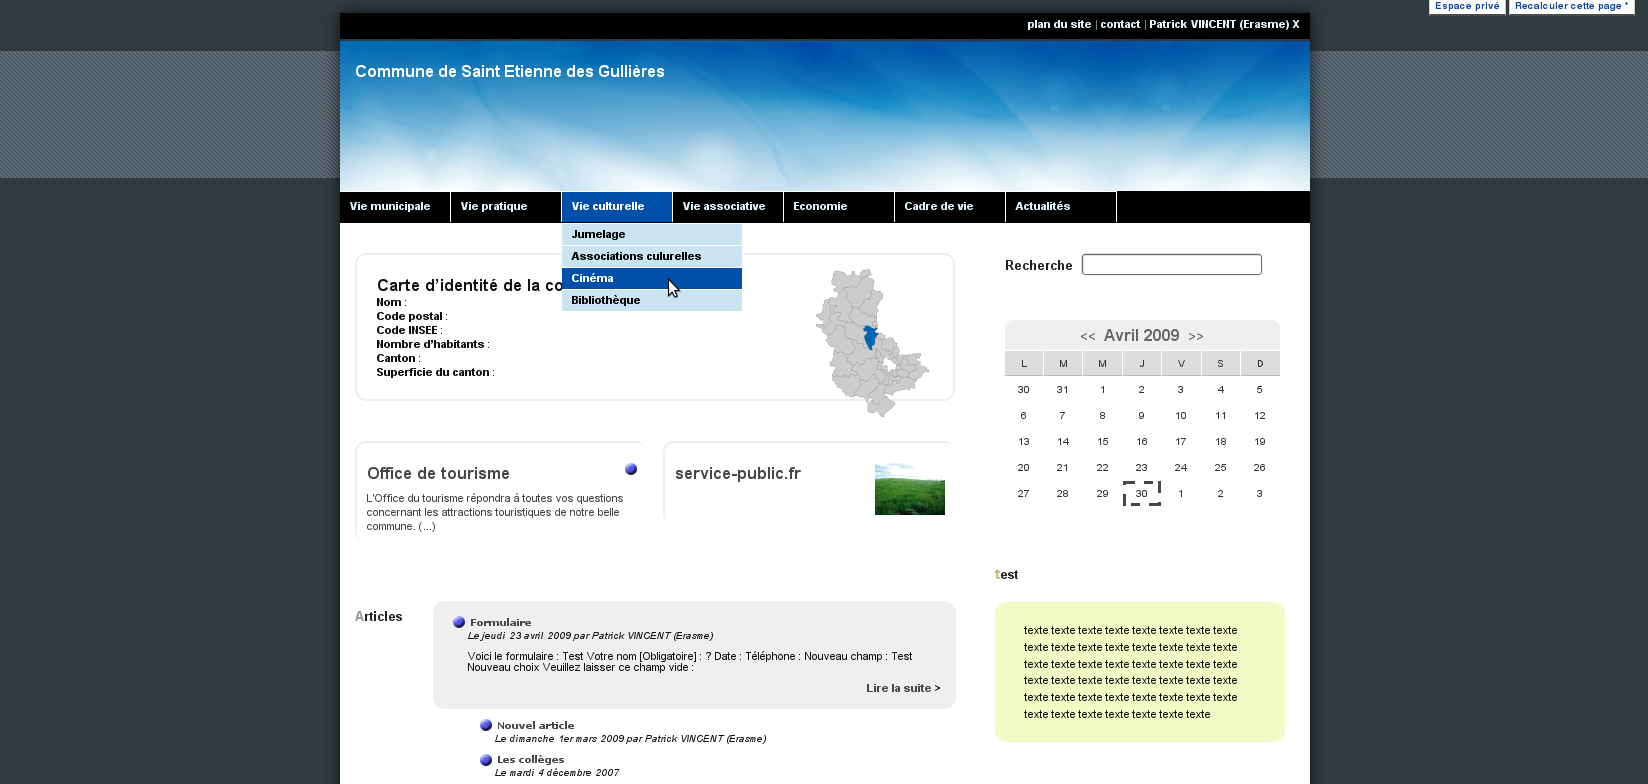The height and width of the screenshot is (784, 1648).
Task: Click the blue sphere icon in Office de tourisme
Action: [x=631, y=469]
